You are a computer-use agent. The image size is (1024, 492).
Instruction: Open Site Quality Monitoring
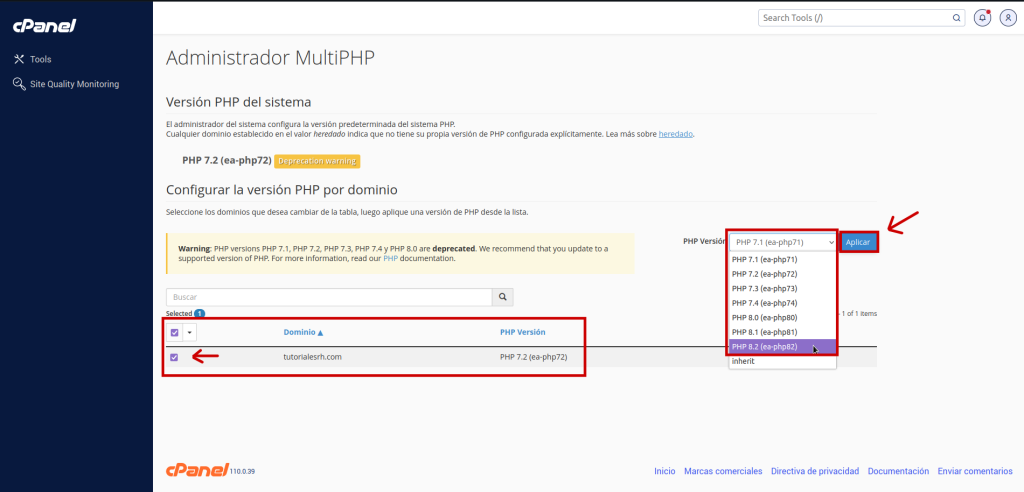pyautogui.click(x=74, y=84)
